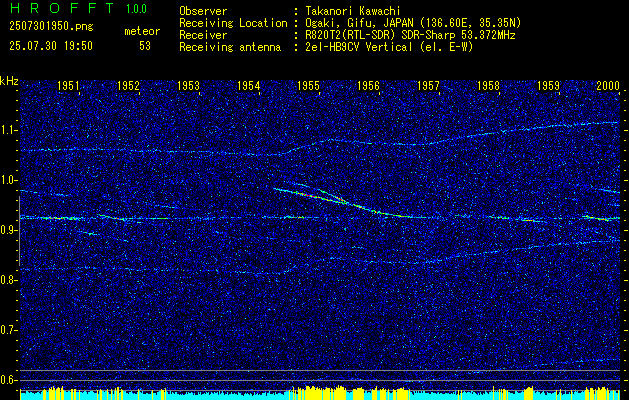Click the 1958 time marker

pos(489,86)
